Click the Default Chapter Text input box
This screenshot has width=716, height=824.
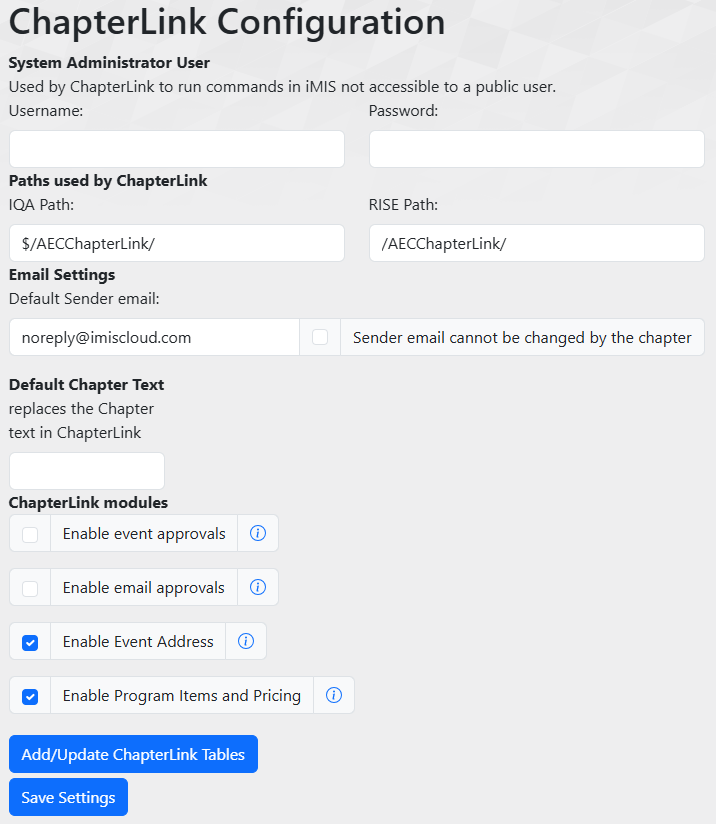pos(87,471)
